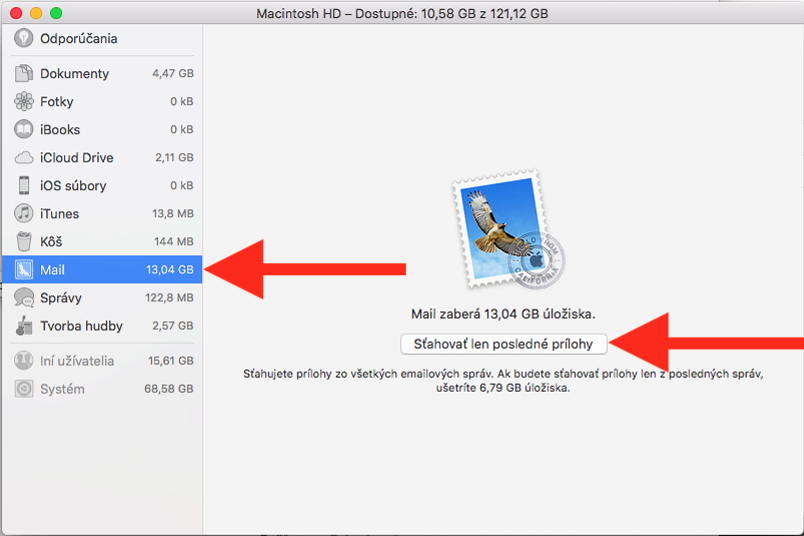Select the Systém storage entry
Screen dimensions: 804x536
[x=62, y=389]
